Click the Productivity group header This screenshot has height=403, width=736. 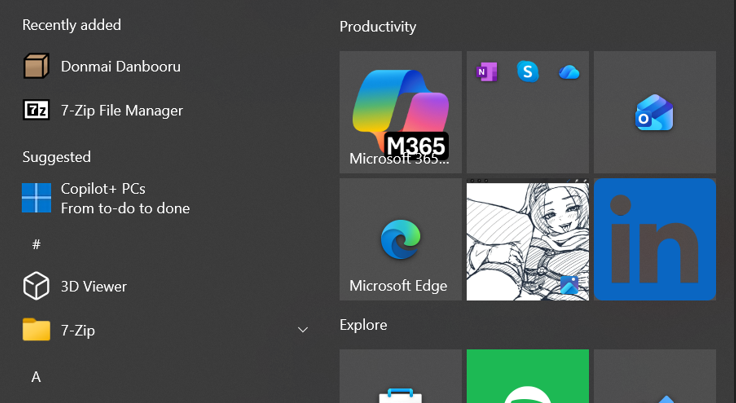pos(378,27)
